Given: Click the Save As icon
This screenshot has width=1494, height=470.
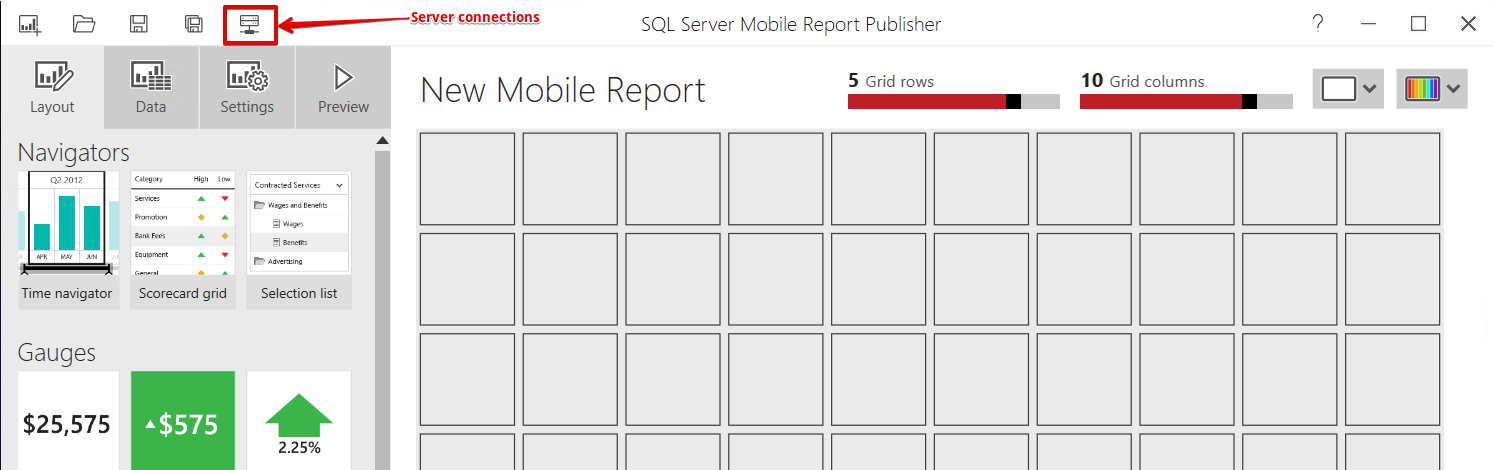Looking at the screenshot, I should point(195,25).
